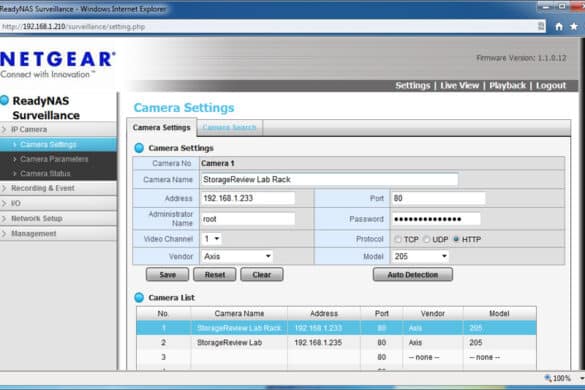Screen dimensions: 585x390
Task: Open Live View in top navigation
Action: pos(459,85)
